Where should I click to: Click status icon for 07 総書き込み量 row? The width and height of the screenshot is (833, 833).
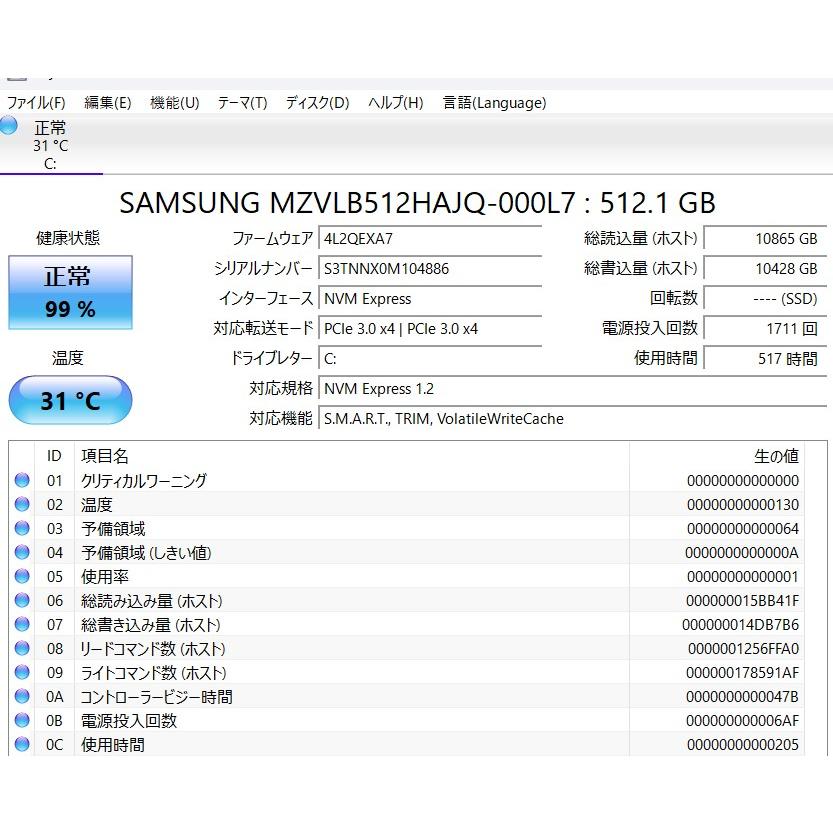coord(22,624)
